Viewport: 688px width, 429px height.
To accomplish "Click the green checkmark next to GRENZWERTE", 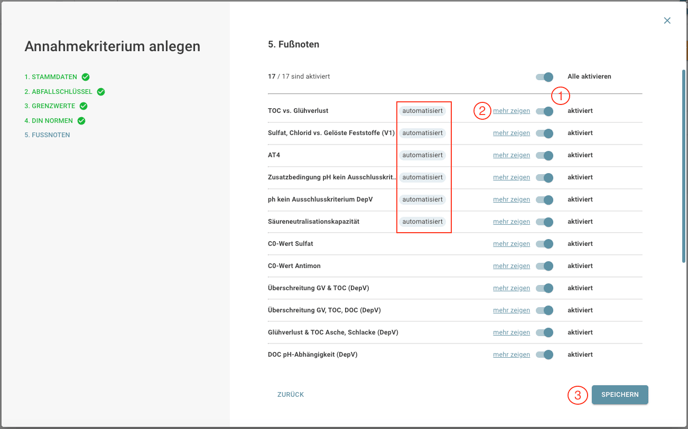I will pos(83,106).
